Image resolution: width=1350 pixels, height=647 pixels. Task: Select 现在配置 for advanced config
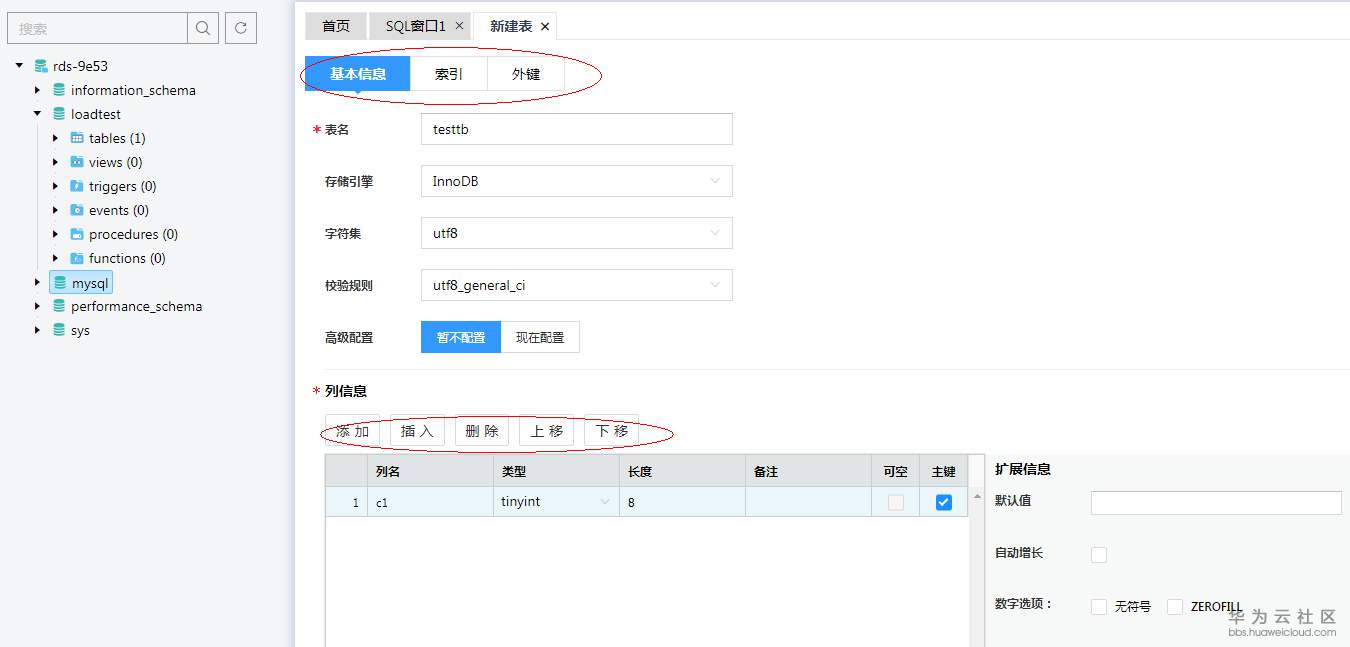click(x=540, y=337)
